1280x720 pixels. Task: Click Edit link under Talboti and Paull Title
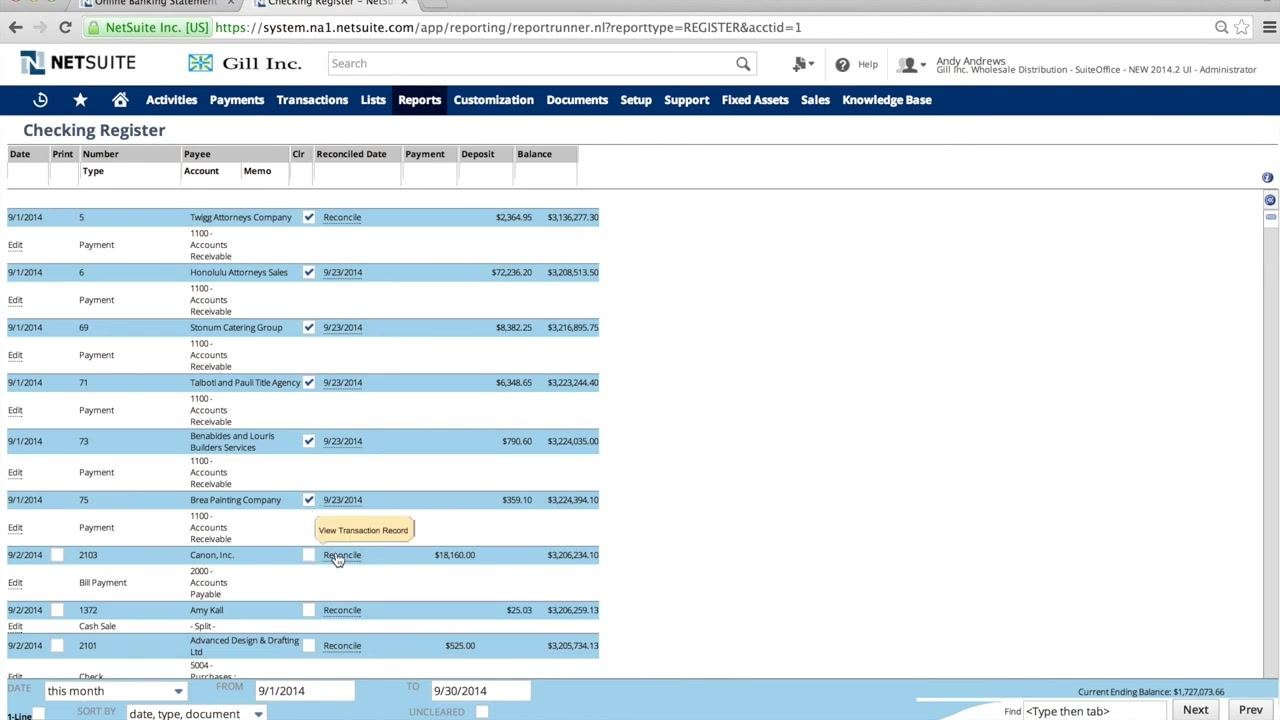pyautogui.click(x=15, y=410)
